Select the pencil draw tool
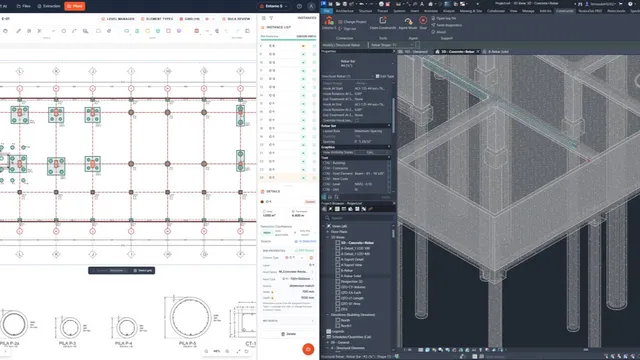The width and height of the screenshot is (640, 360). click(18, 31)
